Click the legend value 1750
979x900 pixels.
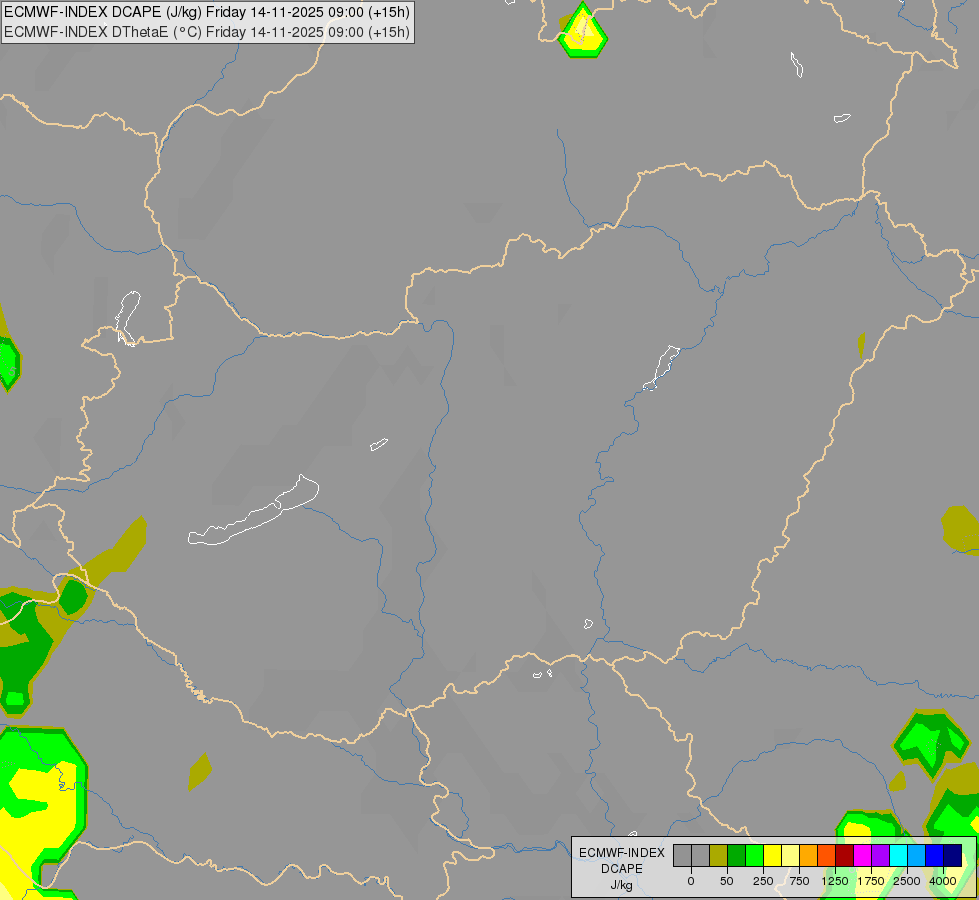[x=871, y=881]
